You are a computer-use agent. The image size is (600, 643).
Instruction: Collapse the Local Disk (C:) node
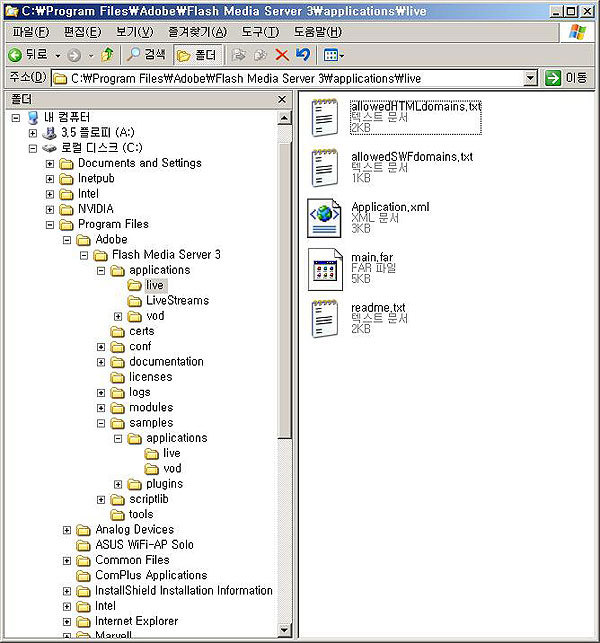click(x=32, y=148)
